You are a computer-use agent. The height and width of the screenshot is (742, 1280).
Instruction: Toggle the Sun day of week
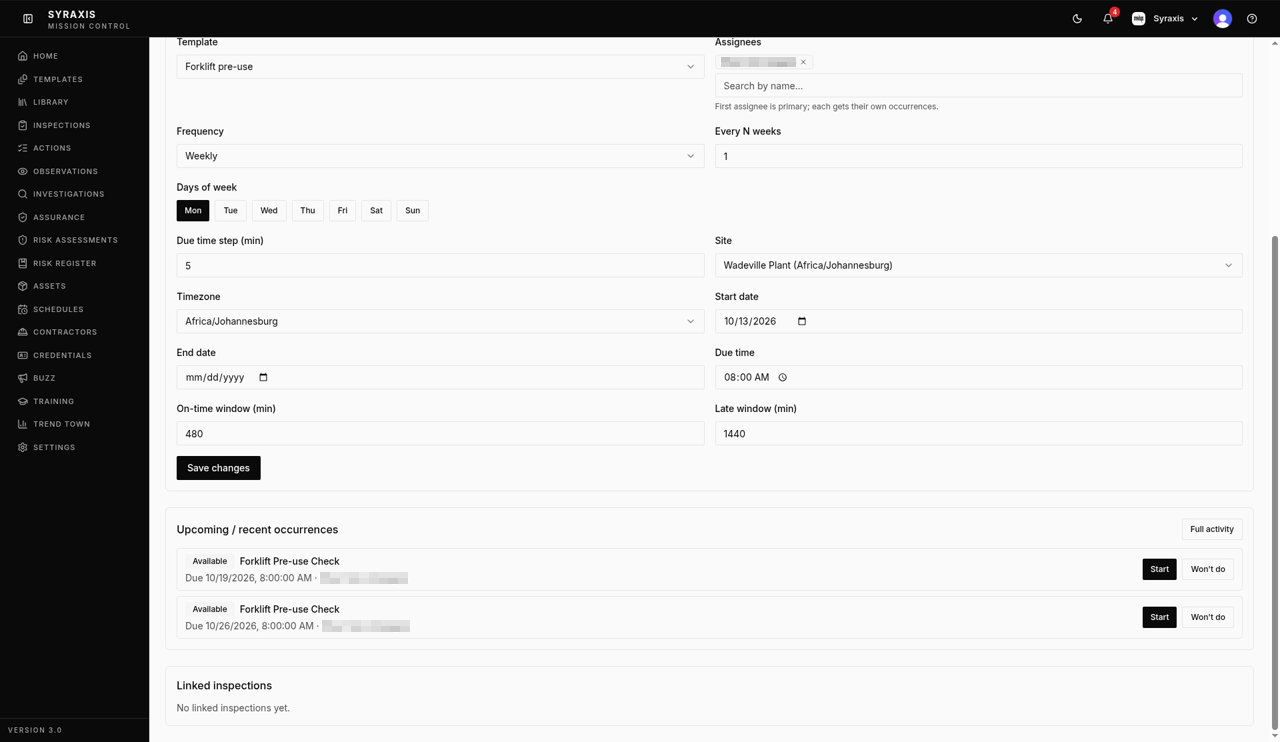[412, 210]
